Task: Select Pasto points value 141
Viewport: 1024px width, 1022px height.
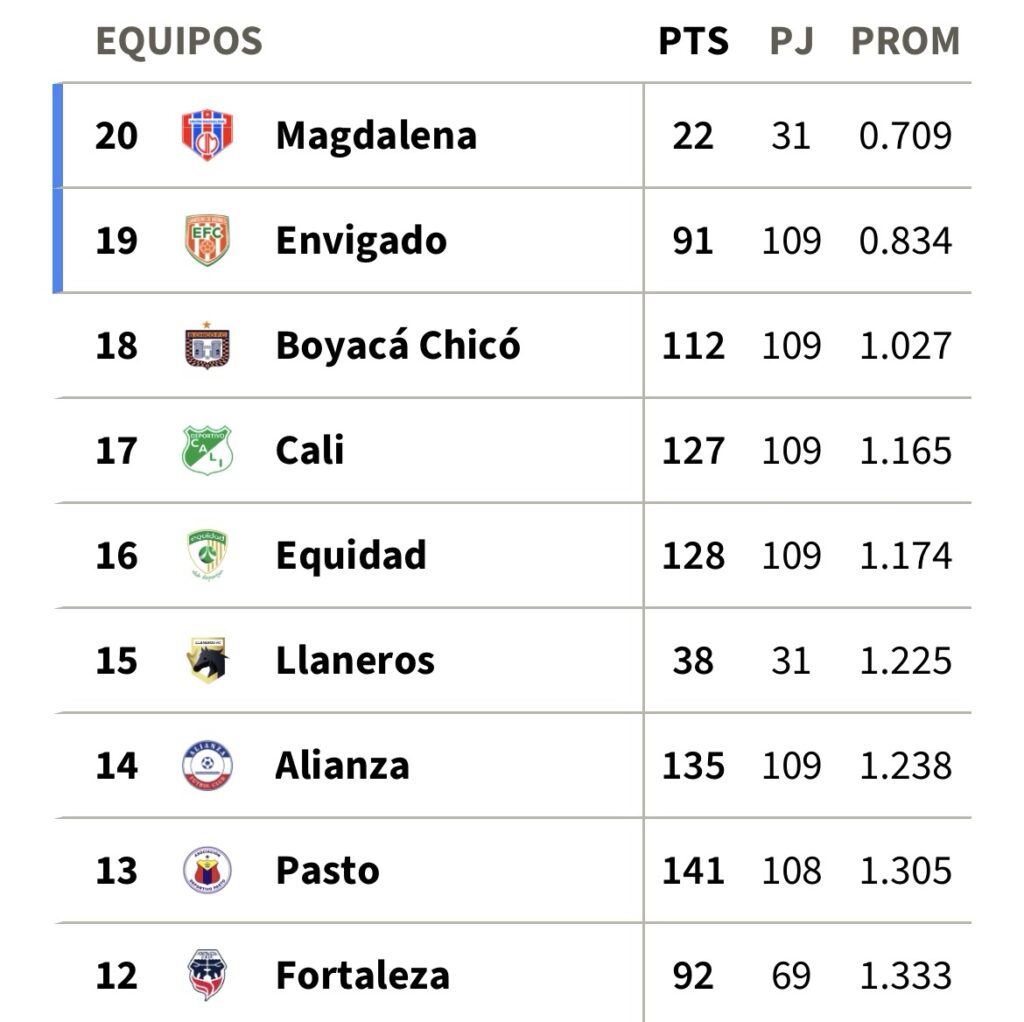Action: [693, 871]
